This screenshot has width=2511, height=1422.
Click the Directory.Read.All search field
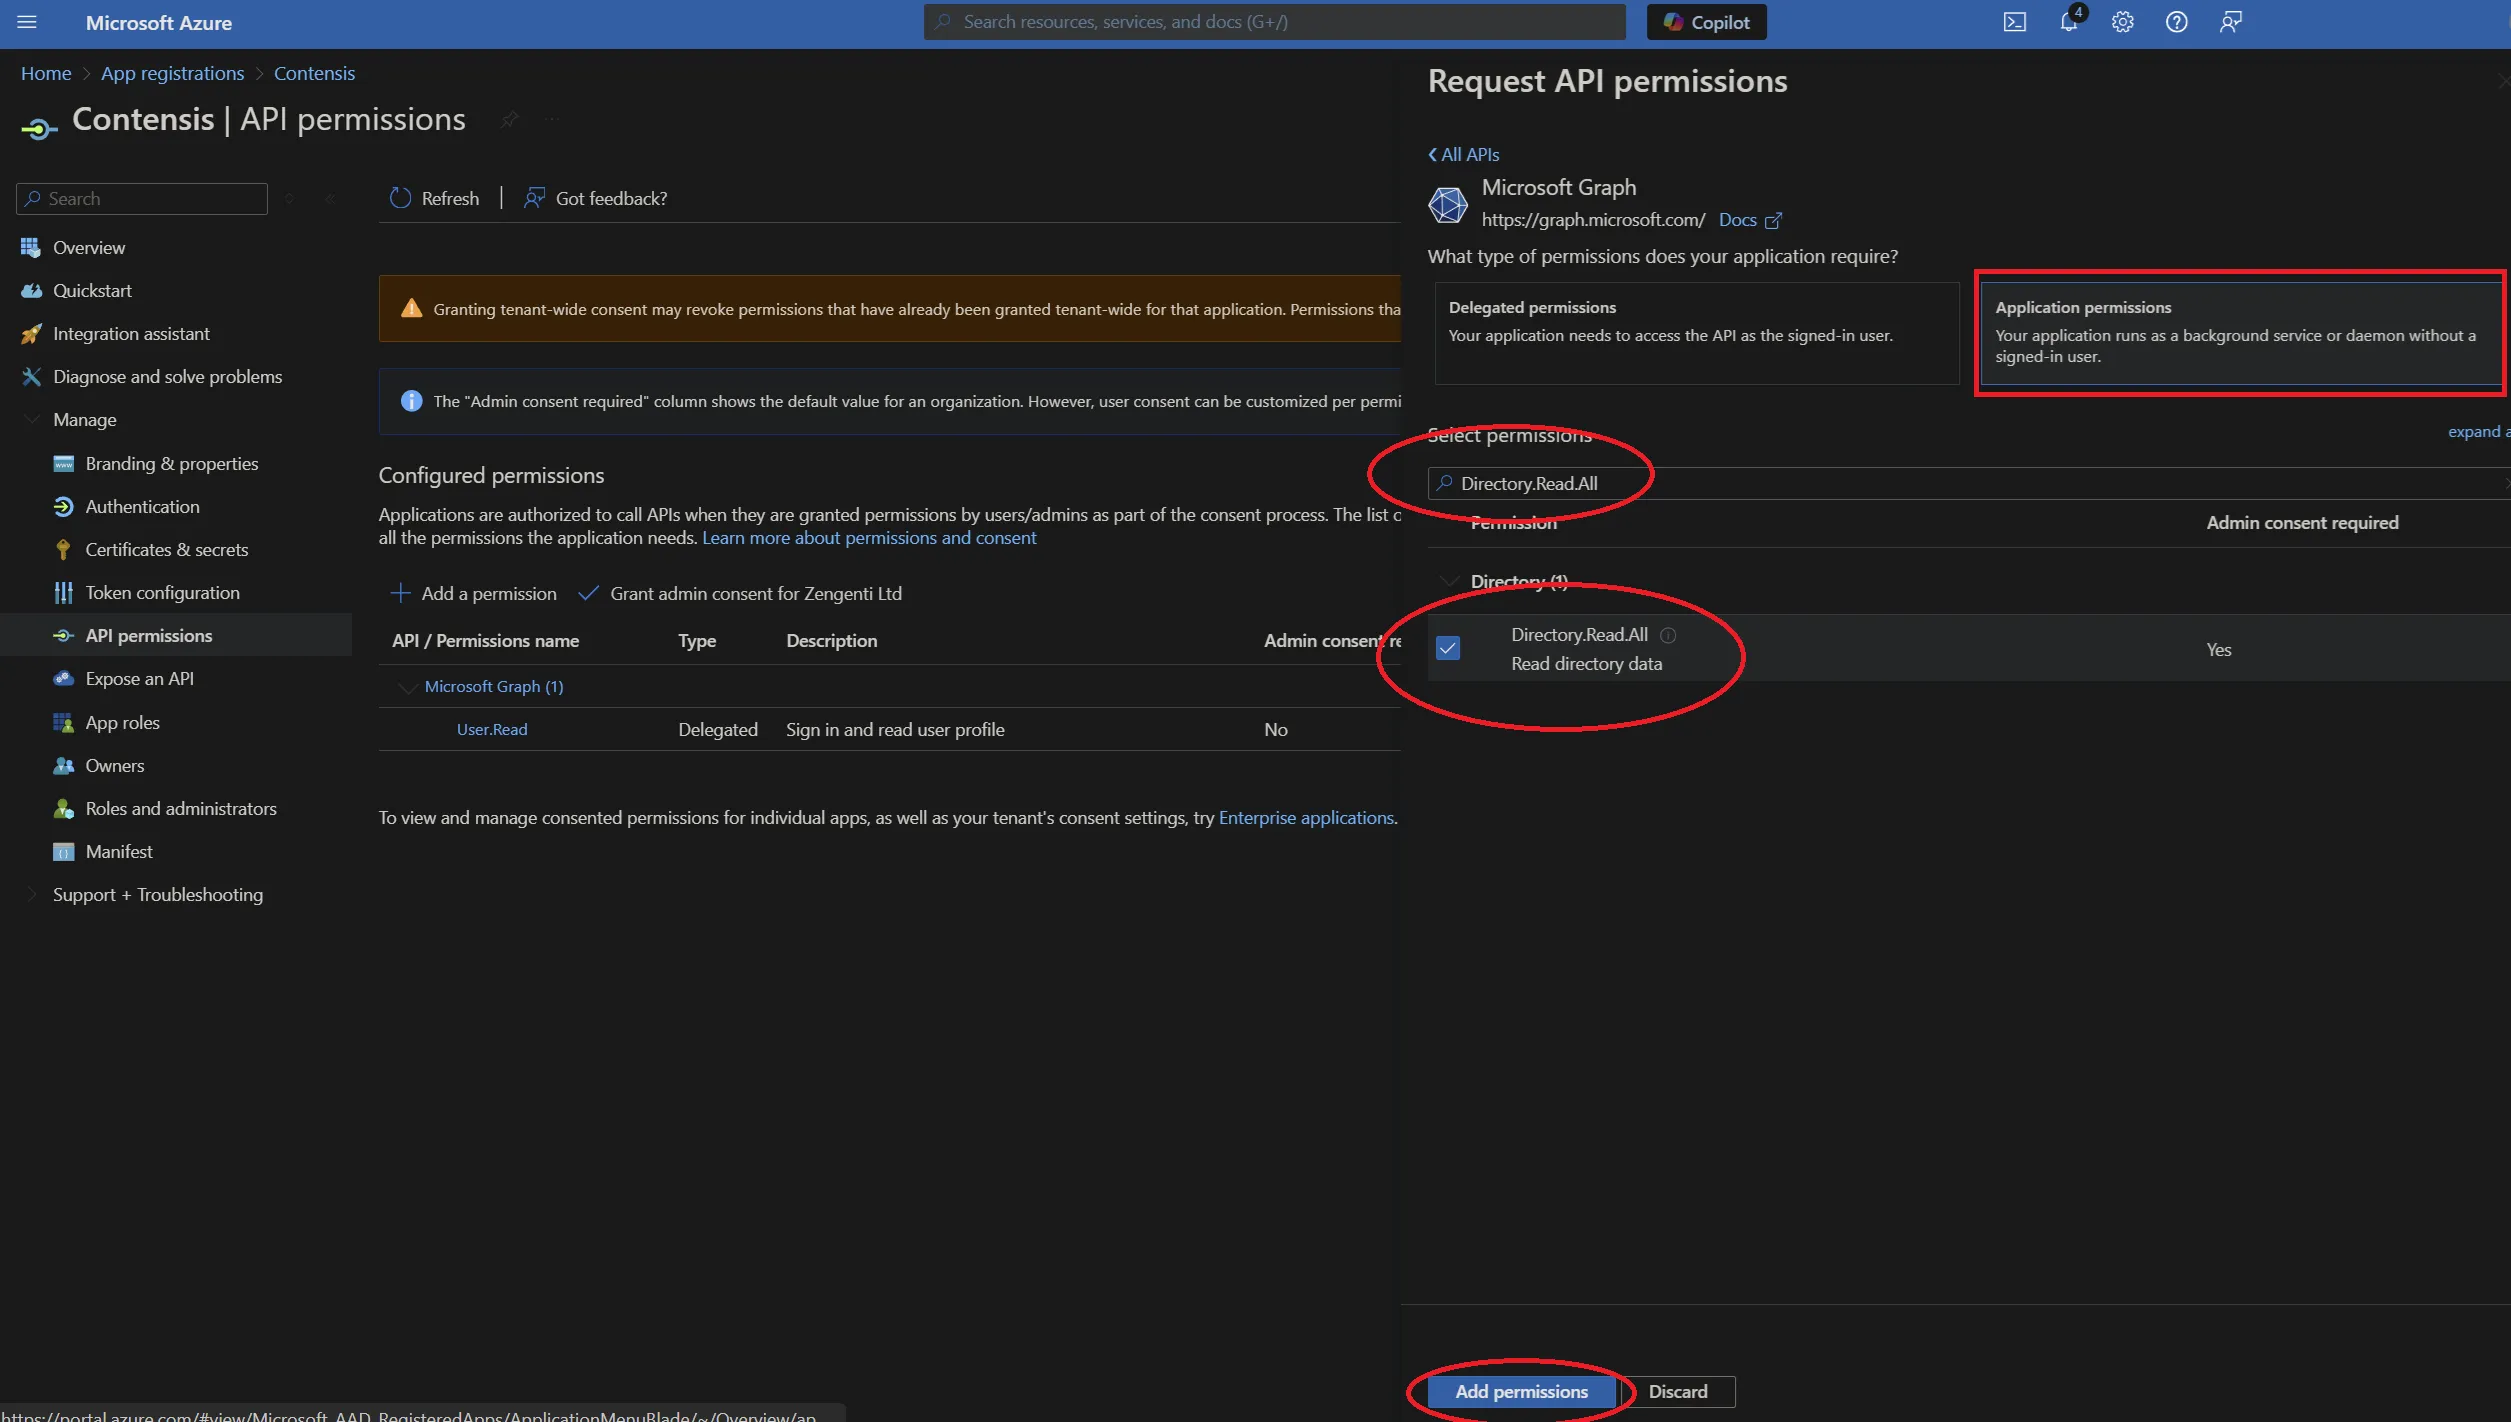click(x=1968, y=483)
